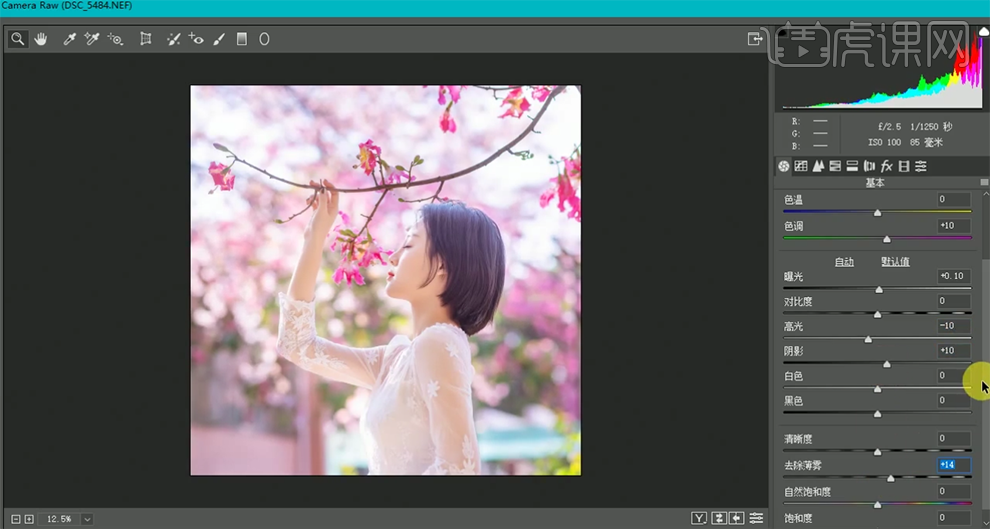Open the zoom level dropdown
Viewport: 990px width, 529px height.
click(x=87, y=519)
